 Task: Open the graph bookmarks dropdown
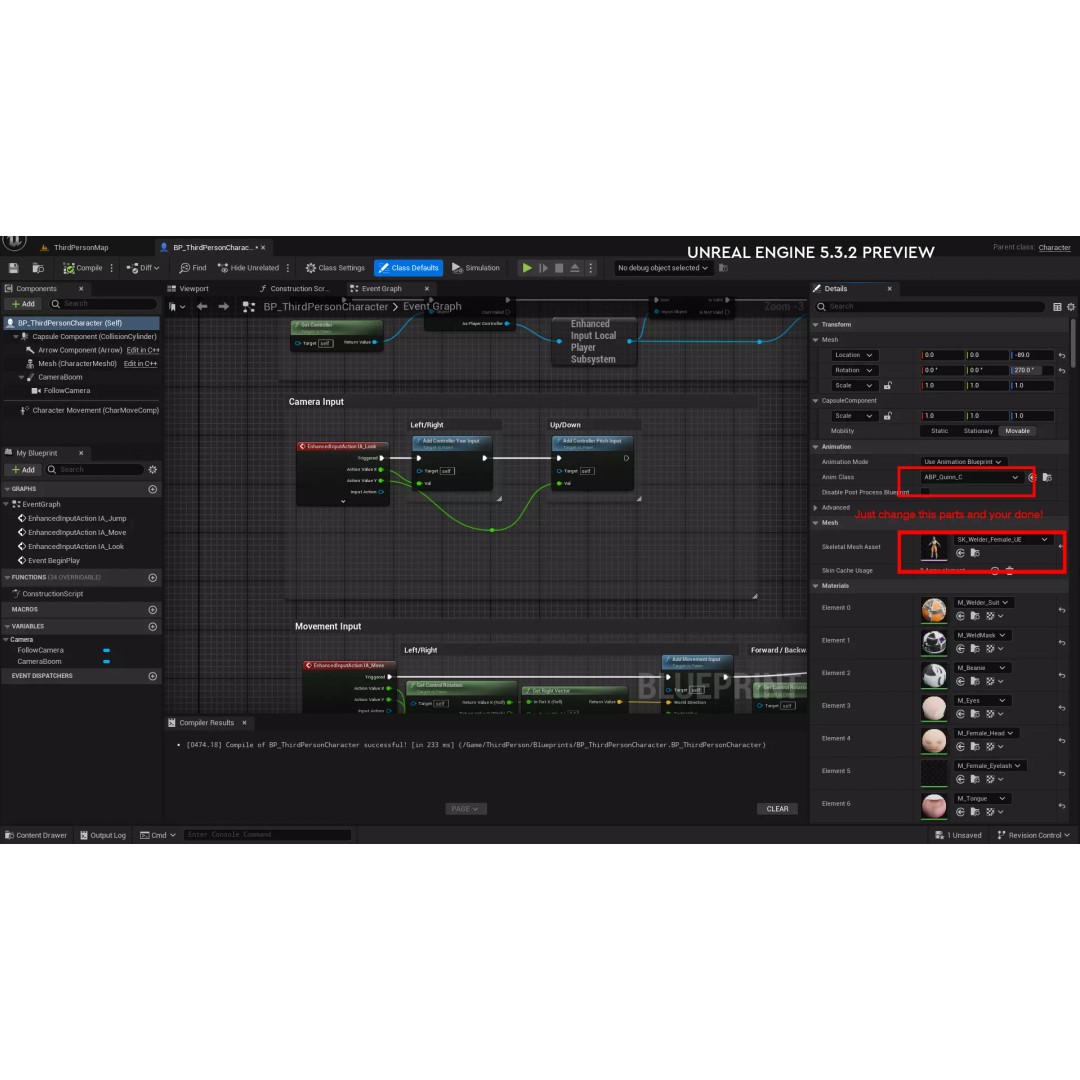[178, 307]
